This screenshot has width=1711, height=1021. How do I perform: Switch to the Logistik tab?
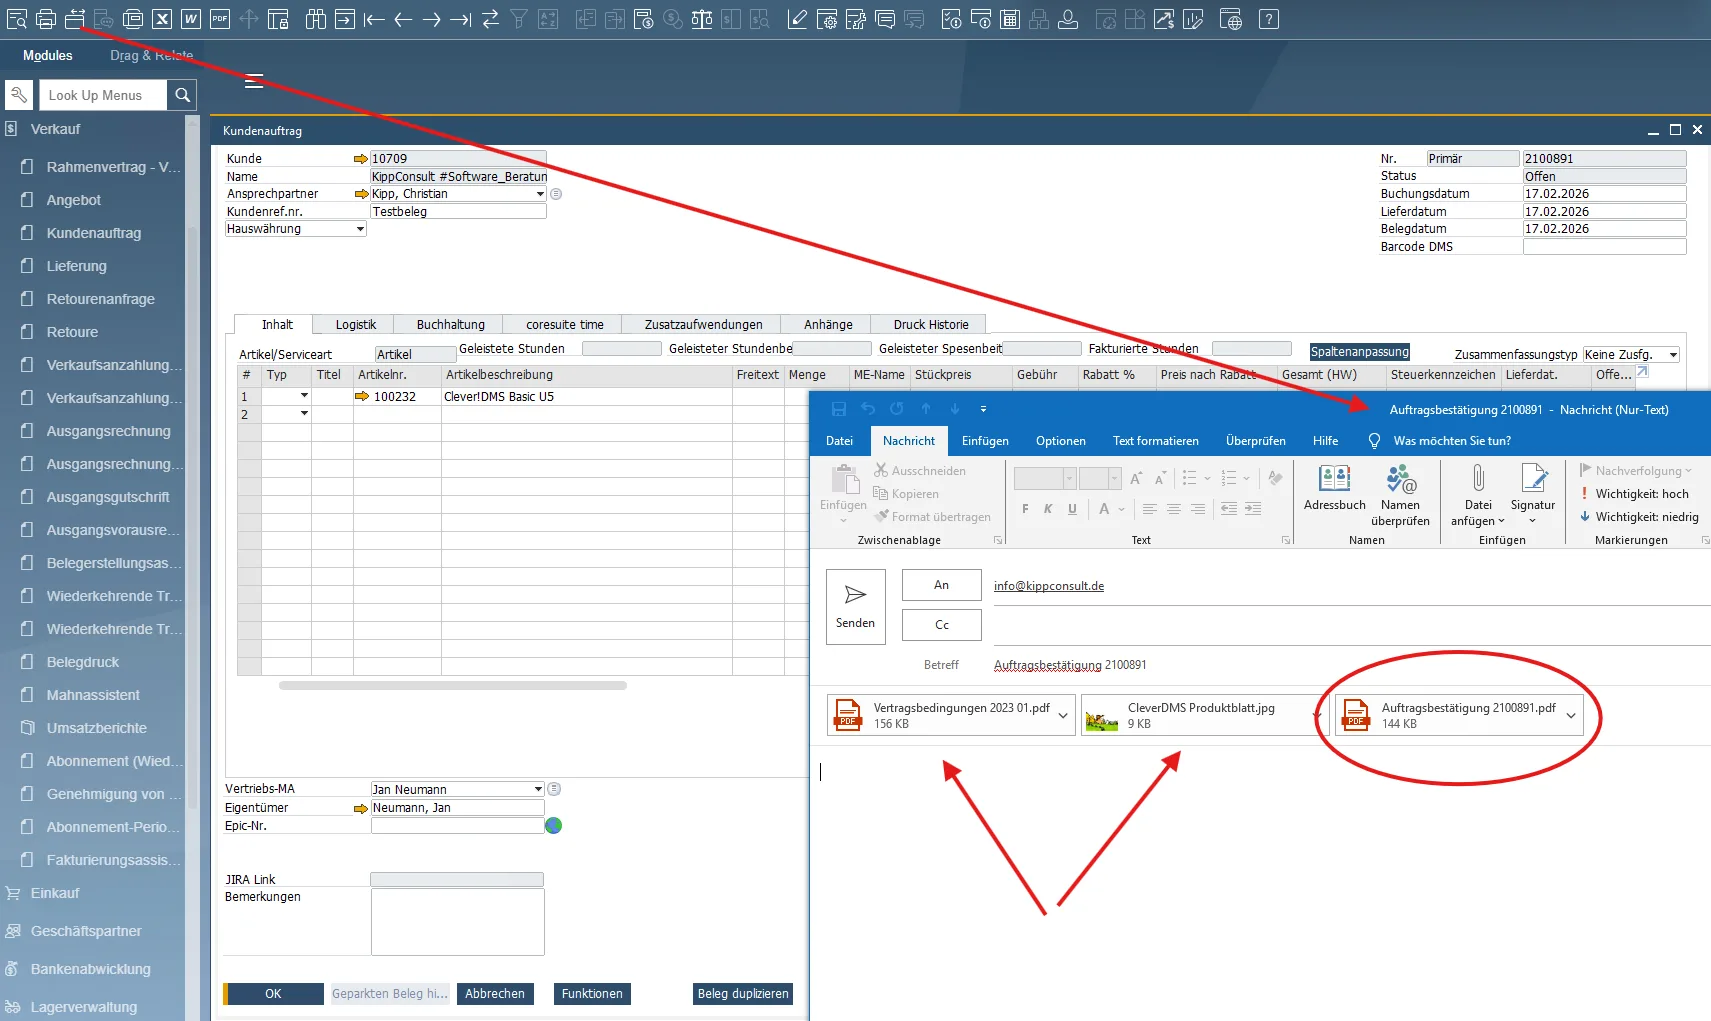355,325
